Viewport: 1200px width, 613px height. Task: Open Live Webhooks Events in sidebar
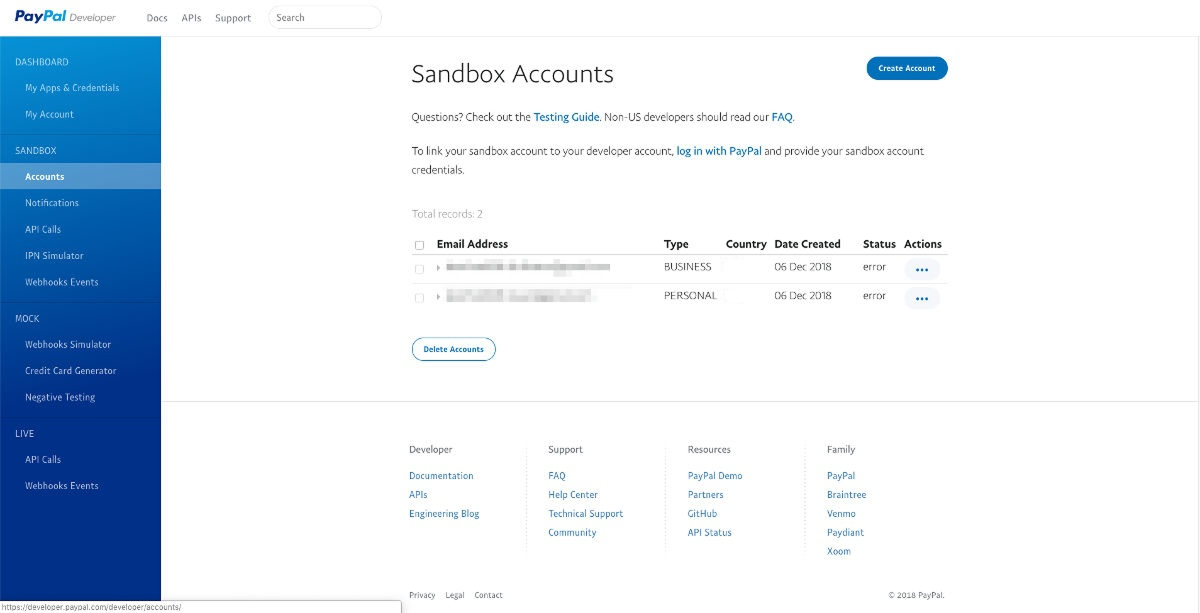click(62, 486)
